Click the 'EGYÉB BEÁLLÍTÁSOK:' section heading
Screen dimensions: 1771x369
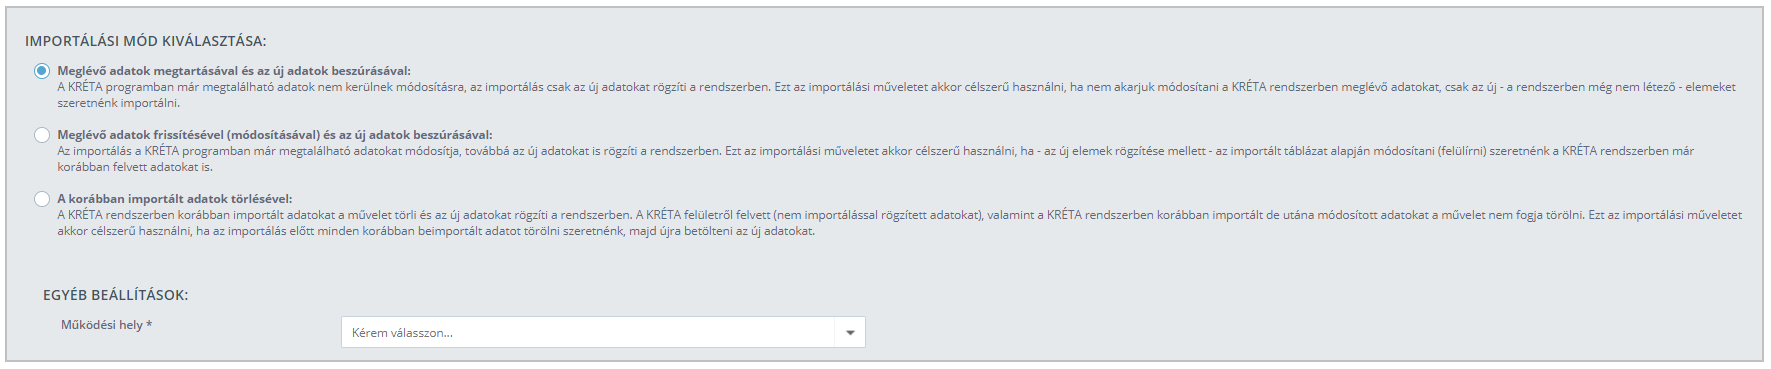115,295
